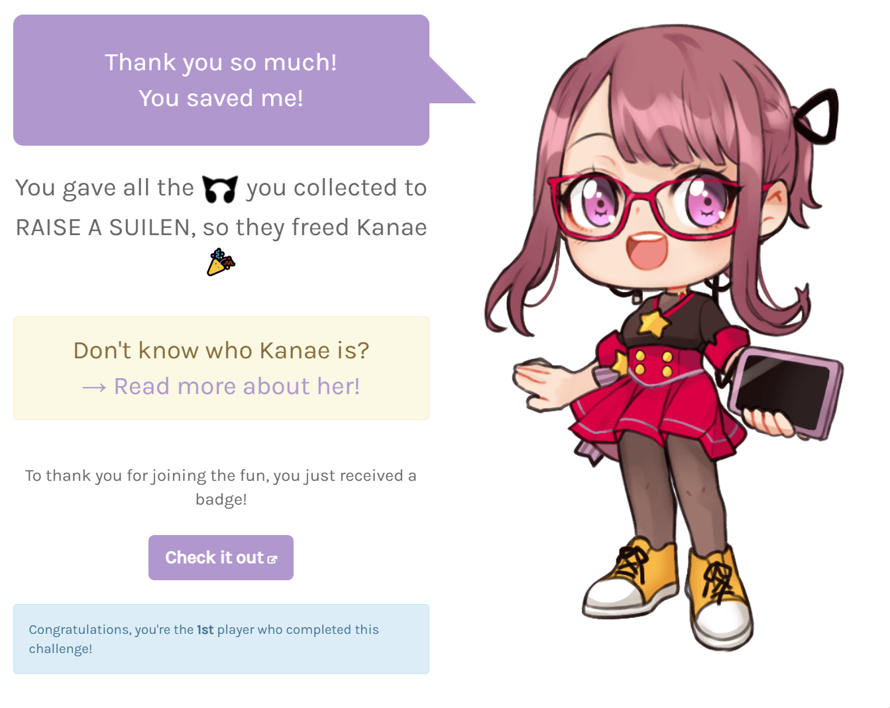Follow the Read more about her! link

pos(221,387)
